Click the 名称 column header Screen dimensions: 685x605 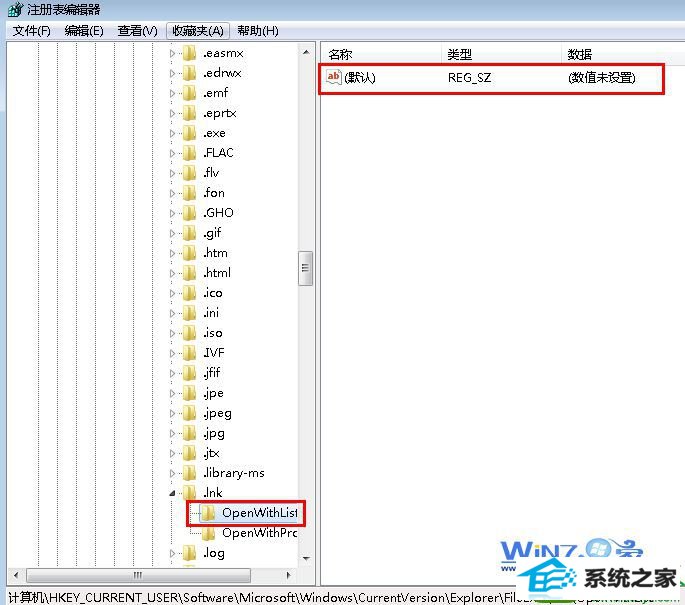pos(381,55)
